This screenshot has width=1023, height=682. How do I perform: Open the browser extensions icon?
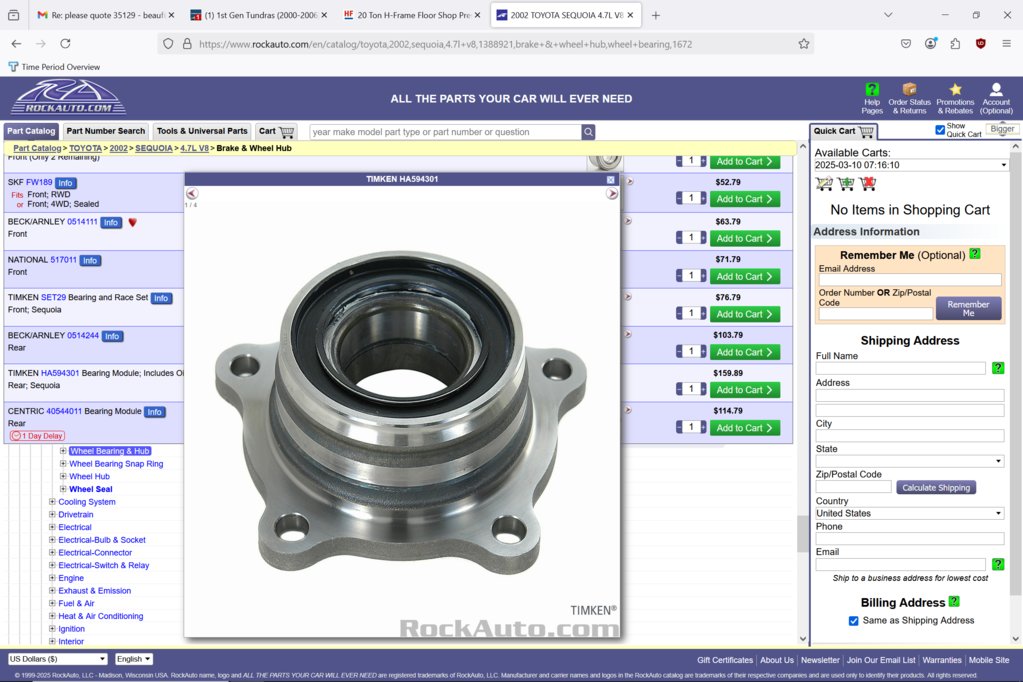coord(955,44)
